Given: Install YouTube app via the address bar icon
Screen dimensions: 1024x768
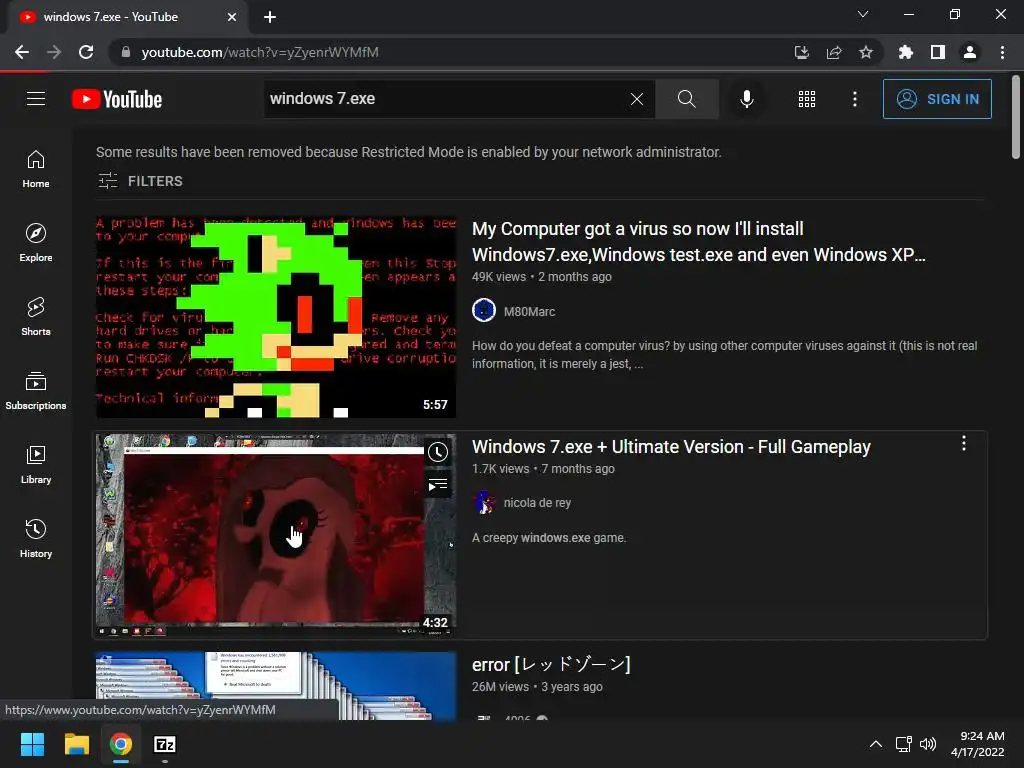Looking at the screenshot, I should coord(801,52).
